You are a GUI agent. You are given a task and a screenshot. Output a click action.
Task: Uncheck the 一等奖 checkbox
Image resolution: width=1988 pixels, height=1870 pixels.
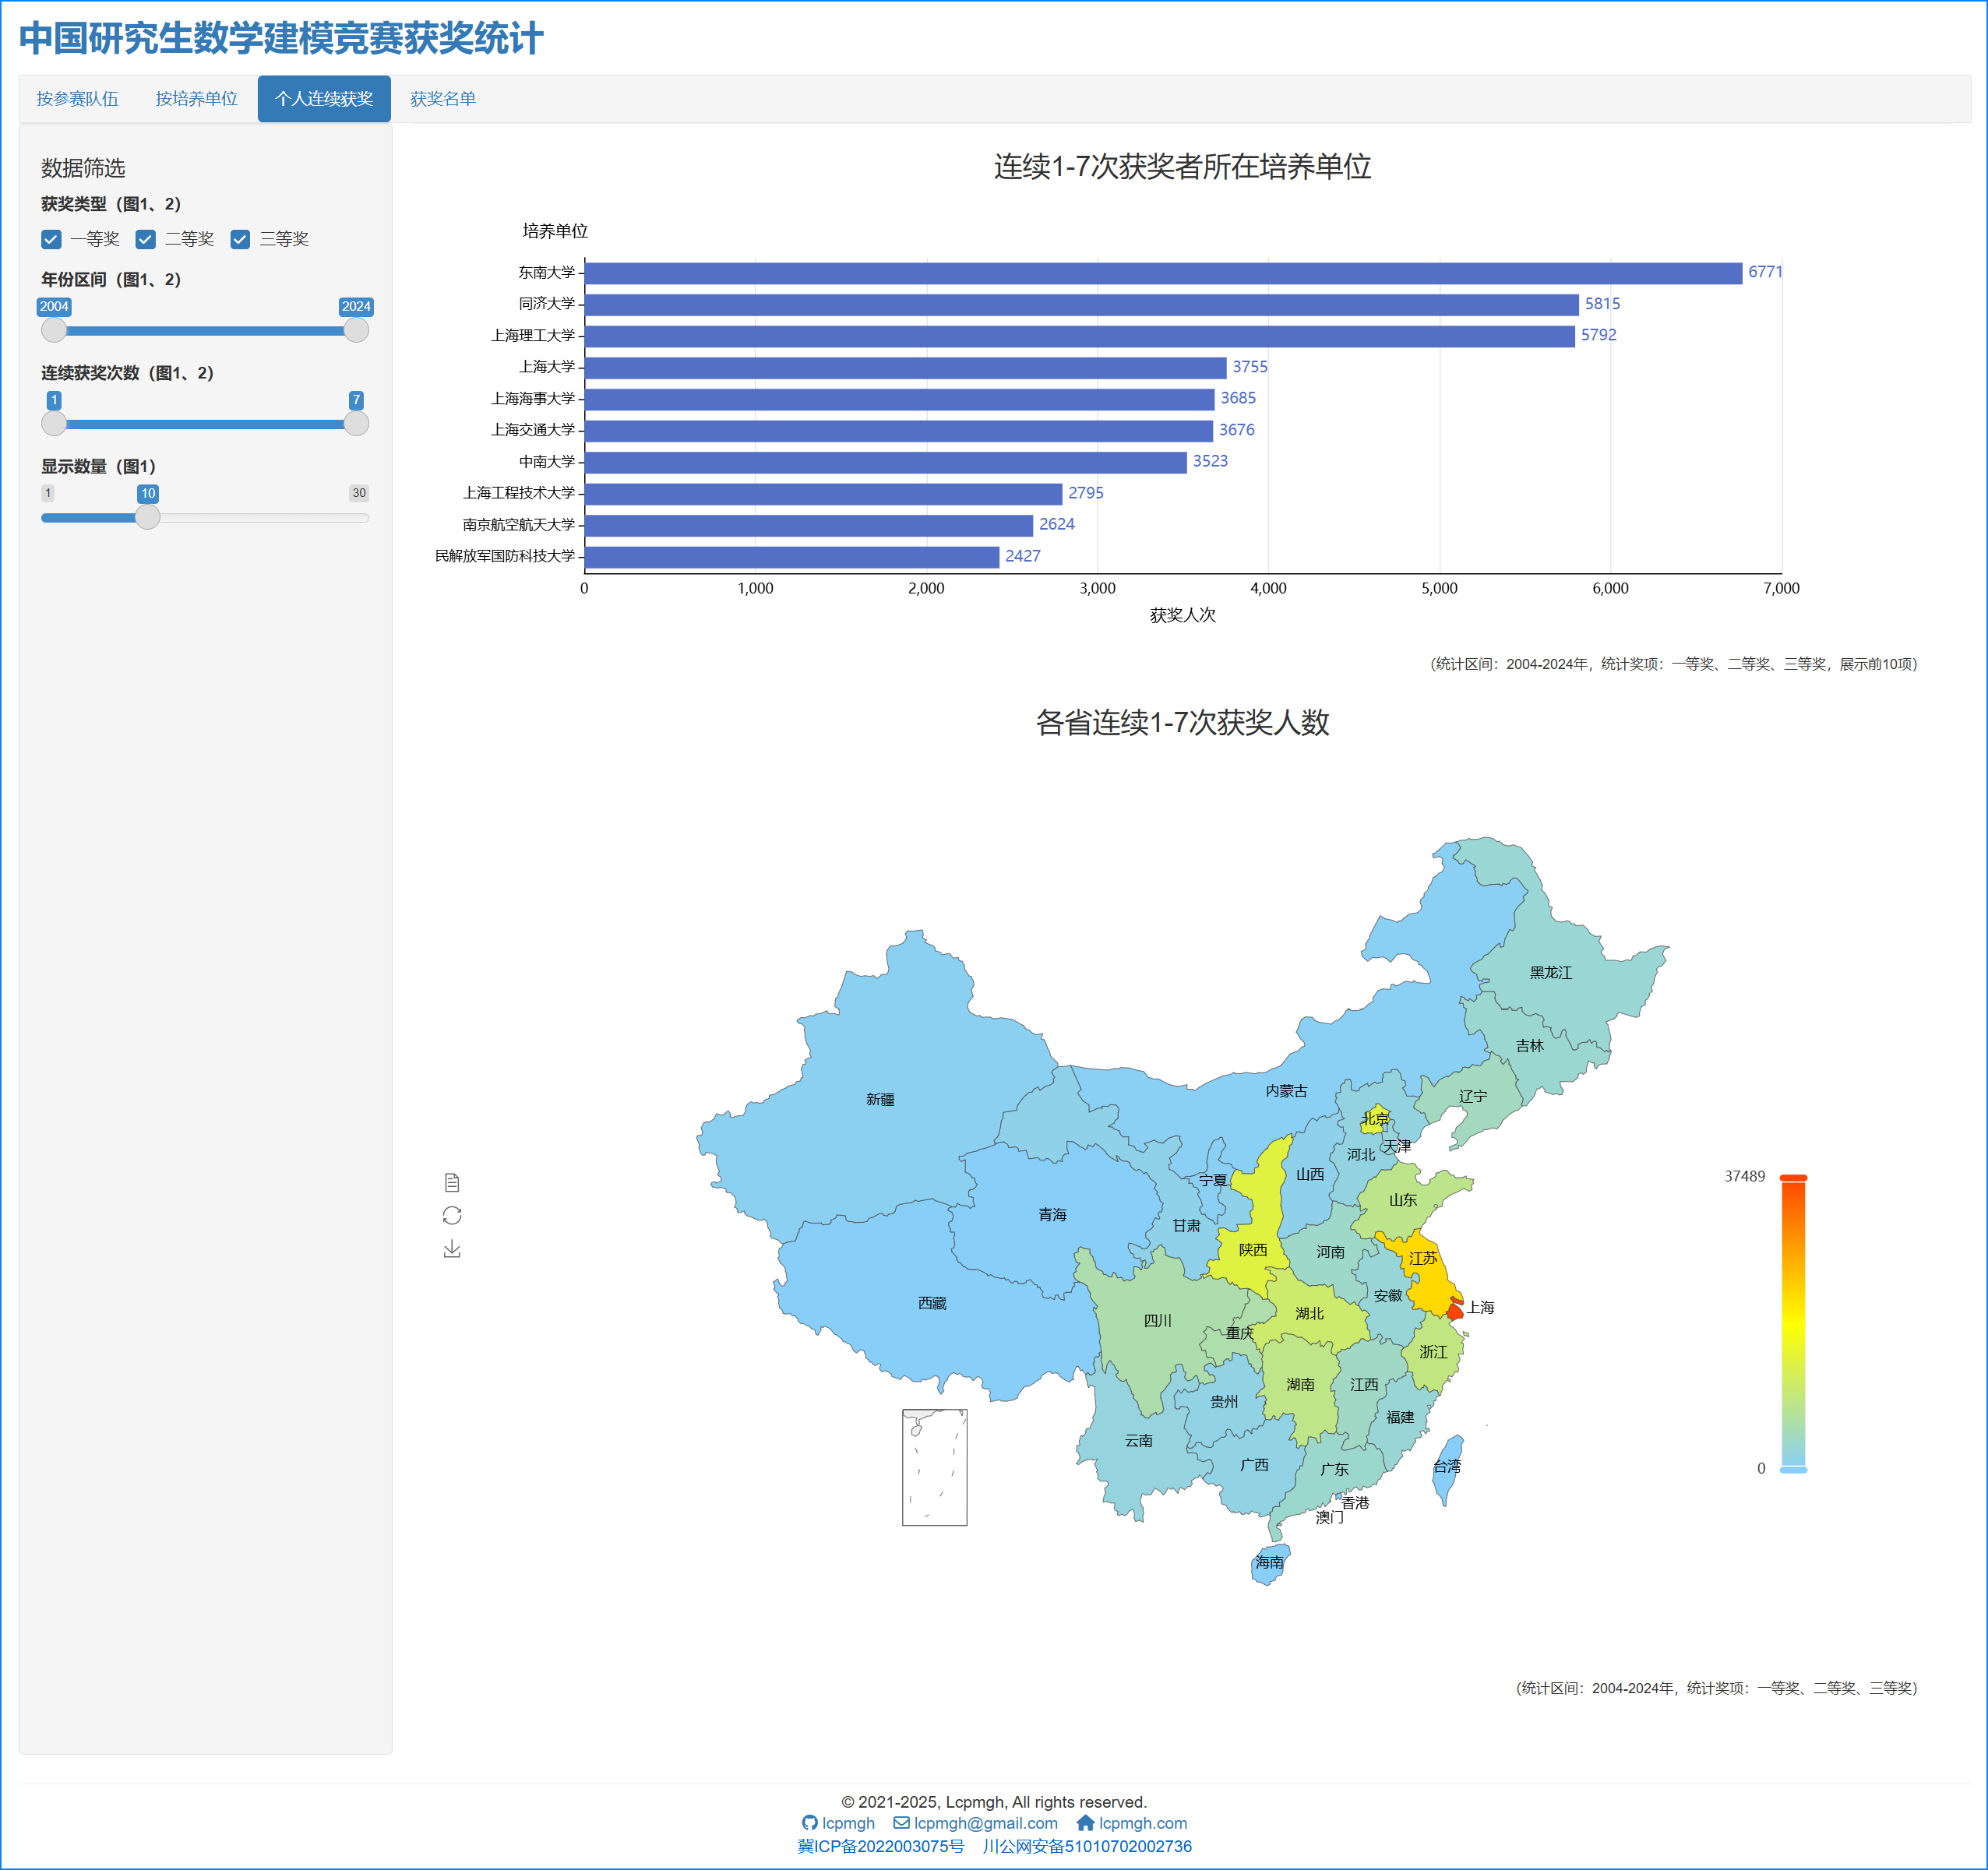click(51, 239)
